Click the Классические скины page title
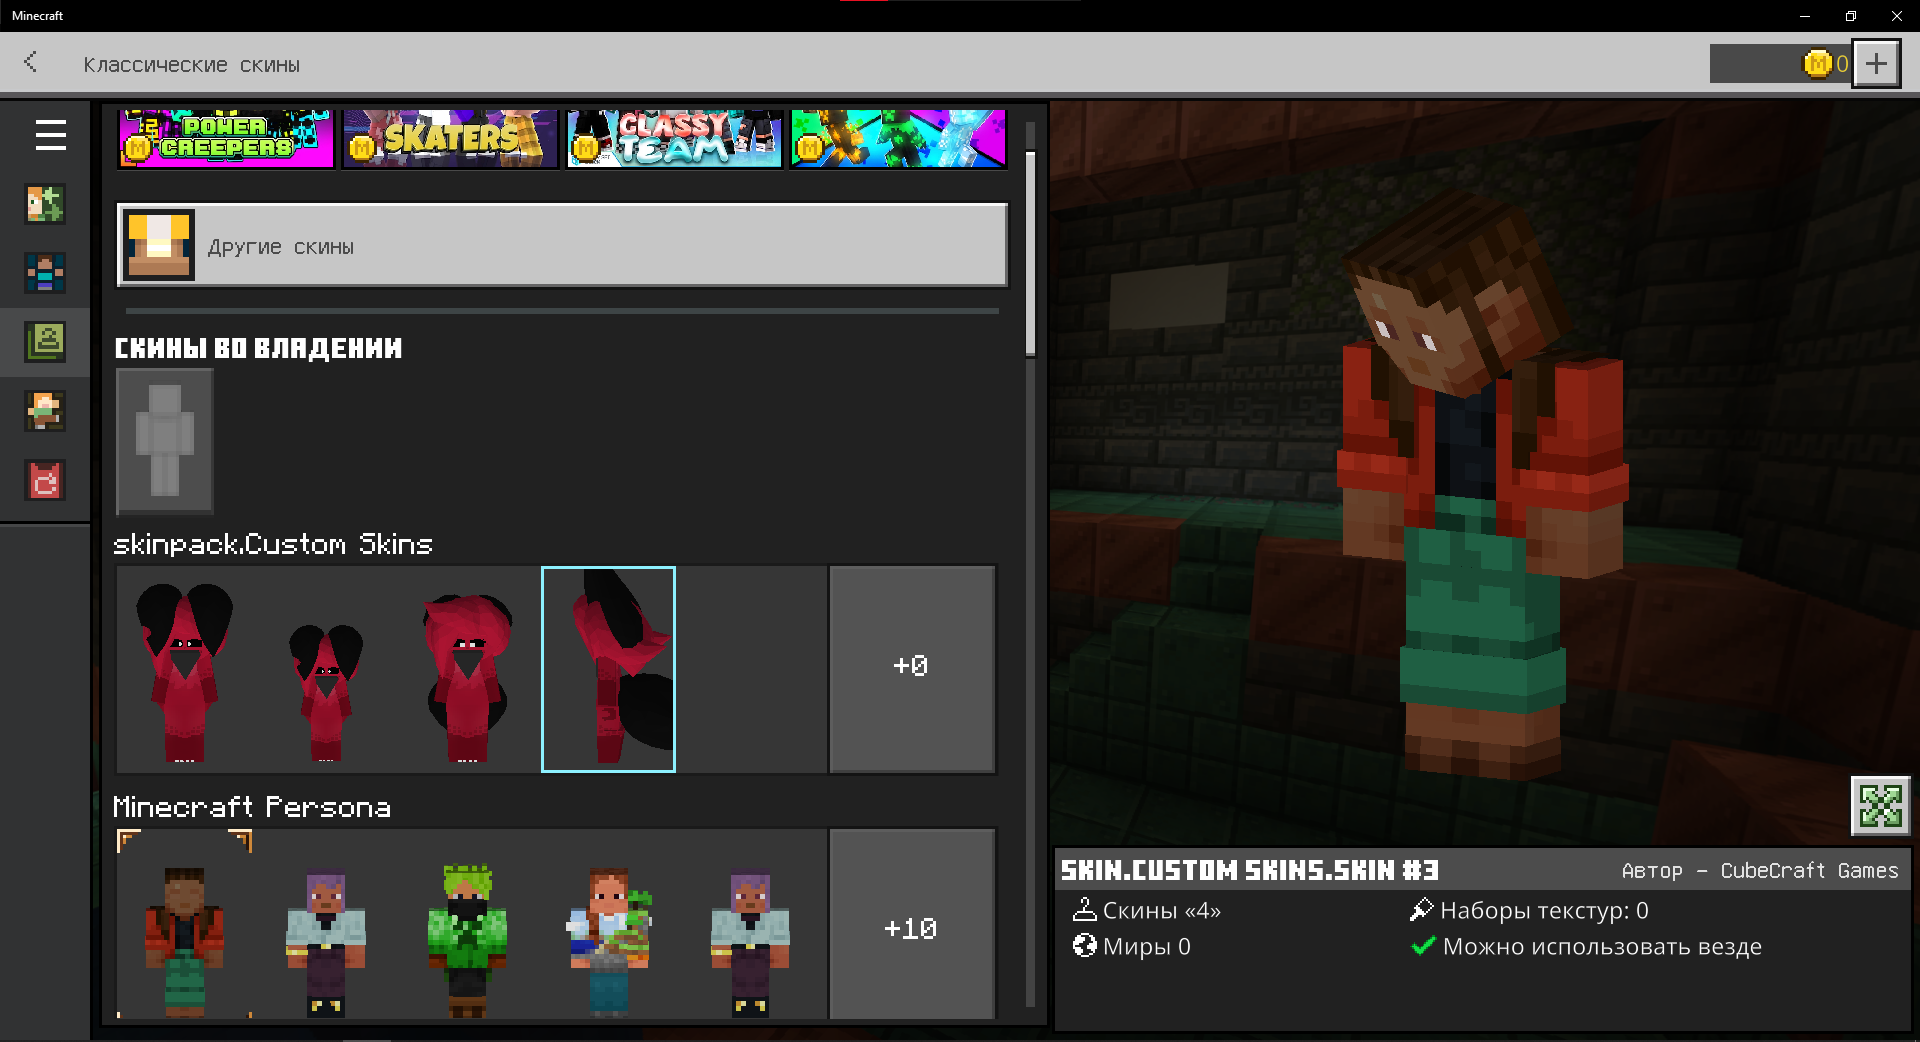 pyautogui.click(x=191, y=65)
